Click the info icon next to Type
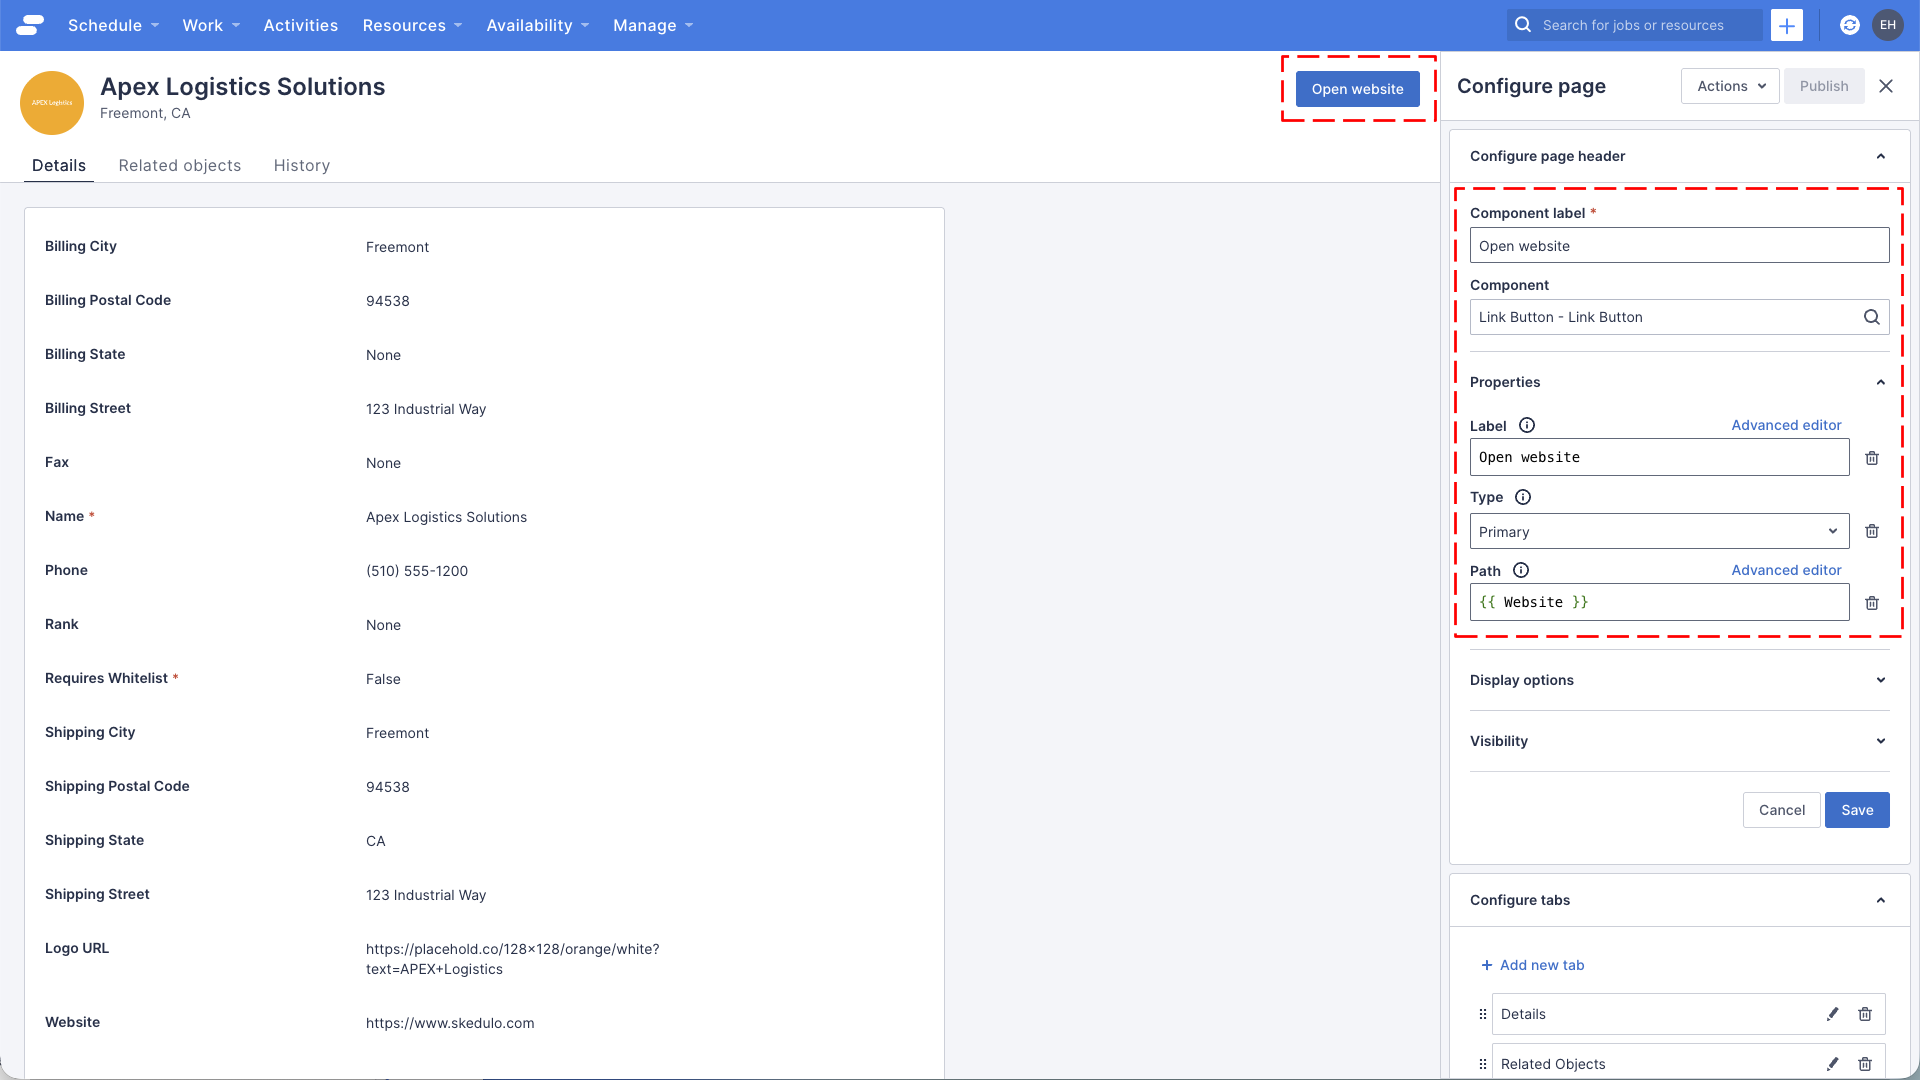This screenshot has height=1080, width=1920. click(x=1523, y=497)
